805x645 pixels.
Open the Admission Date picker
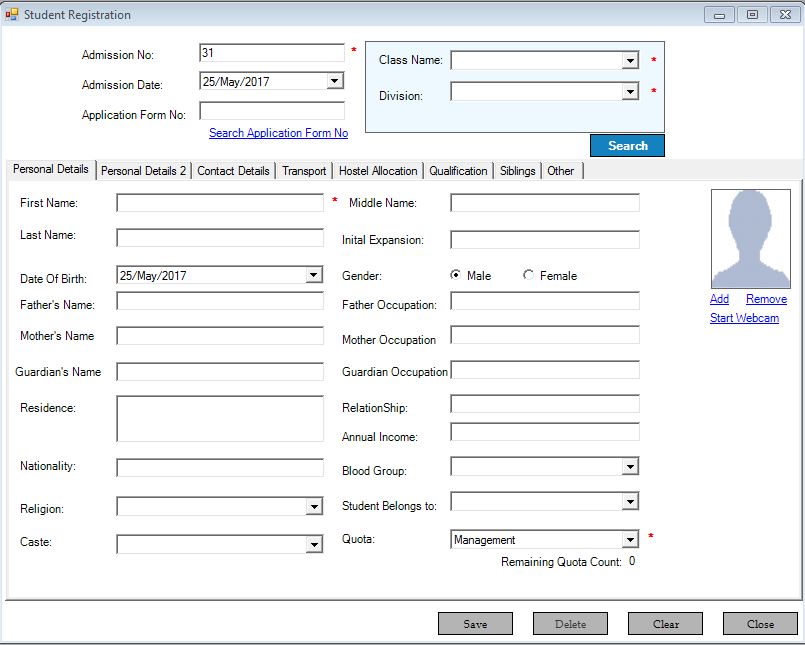pyautogui.click(x=335, y=82)
